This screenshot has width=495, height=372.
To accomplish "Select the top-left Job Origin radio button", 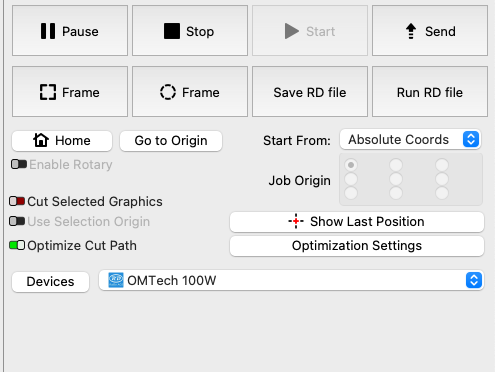I will pyautogui.click(x=351, y=165).
